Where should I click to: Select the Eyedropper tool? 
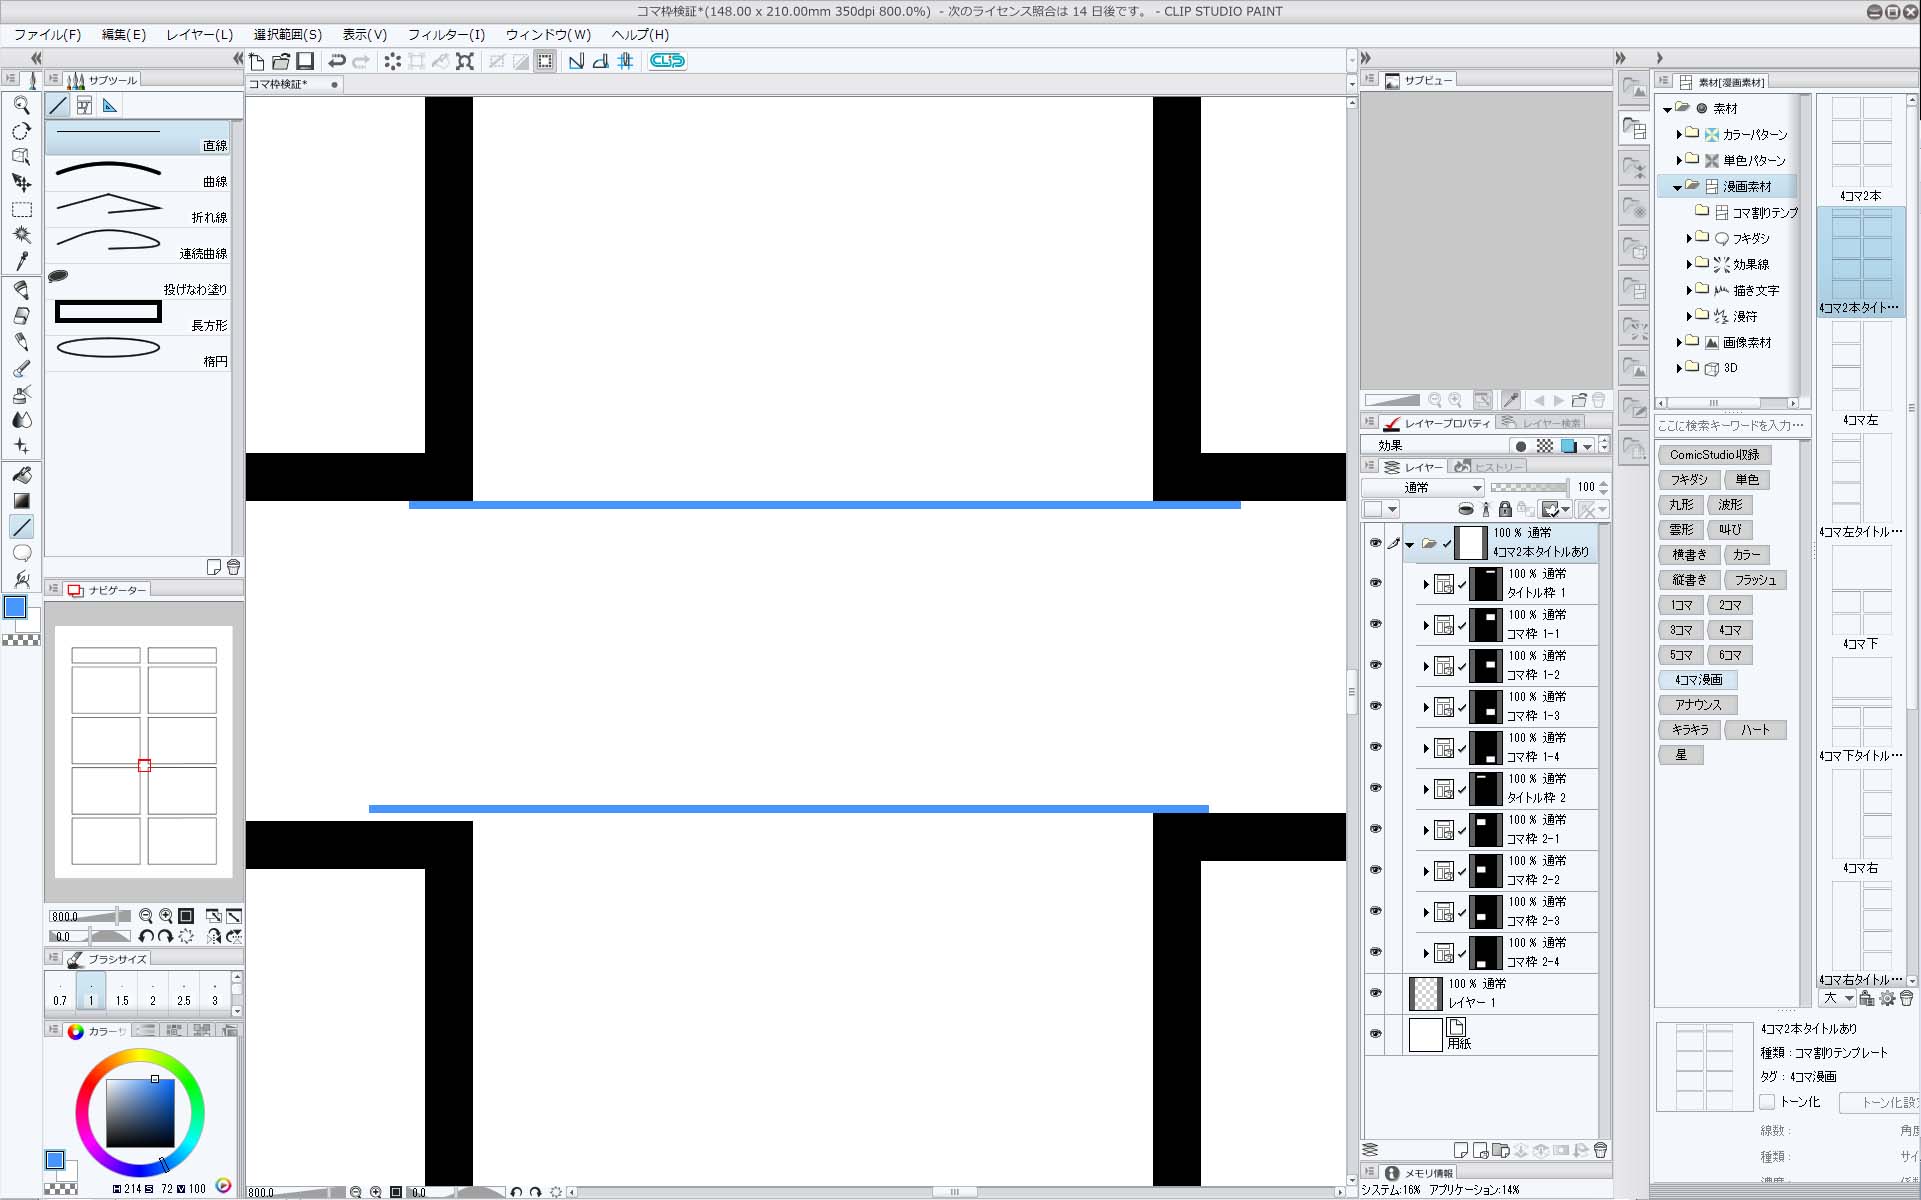pos(21,261)
